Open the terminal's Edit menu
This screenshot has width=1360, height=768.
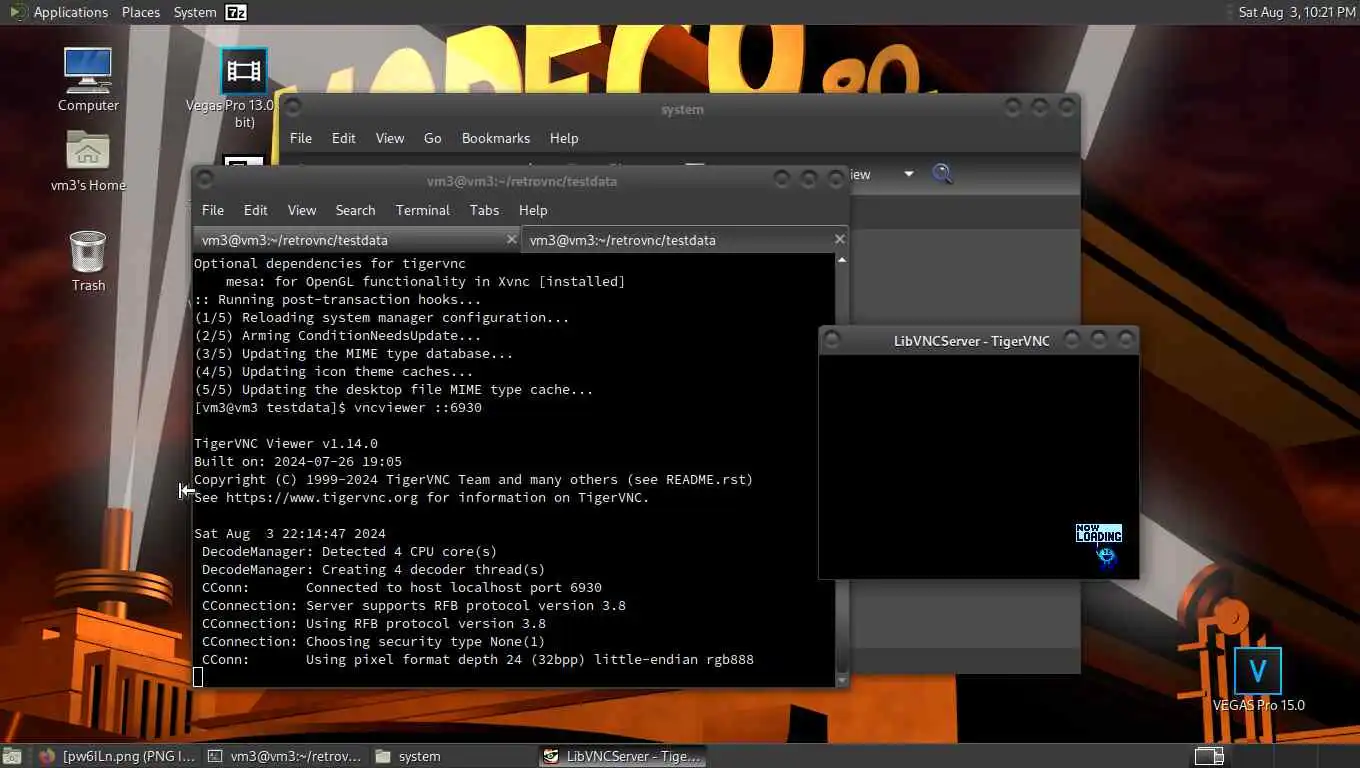point(255,210)
